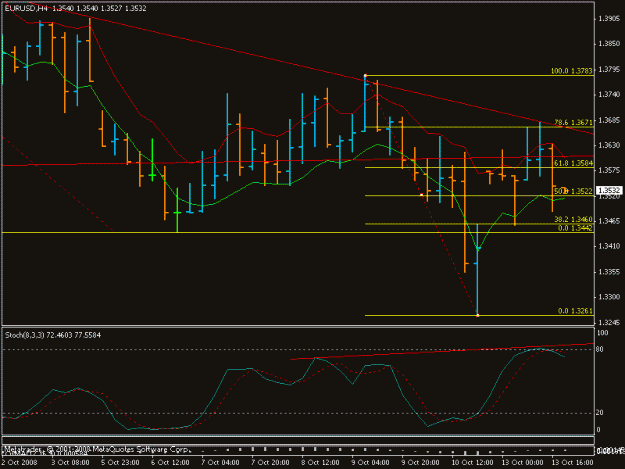Viewport: 625px width, 469px height.
Task: Click the 1.3300 price axis label
Action: pos(609,297)
